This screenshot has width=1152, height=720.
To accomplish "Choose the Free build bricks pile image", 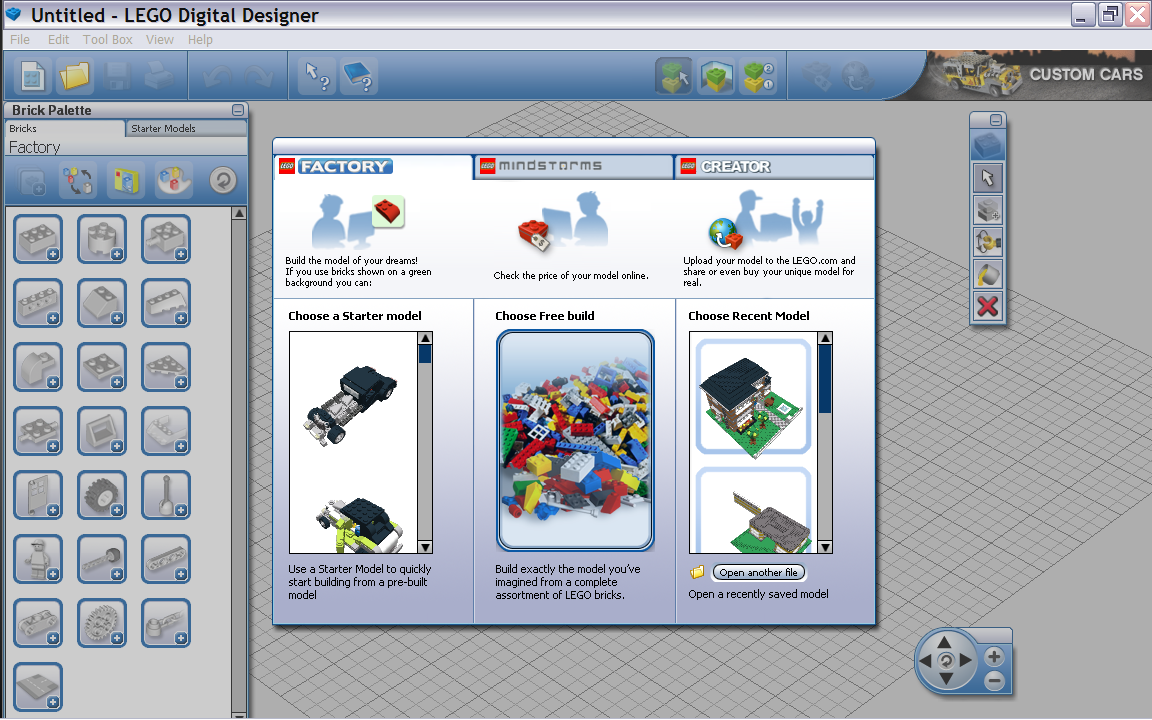I will point(575,440).
